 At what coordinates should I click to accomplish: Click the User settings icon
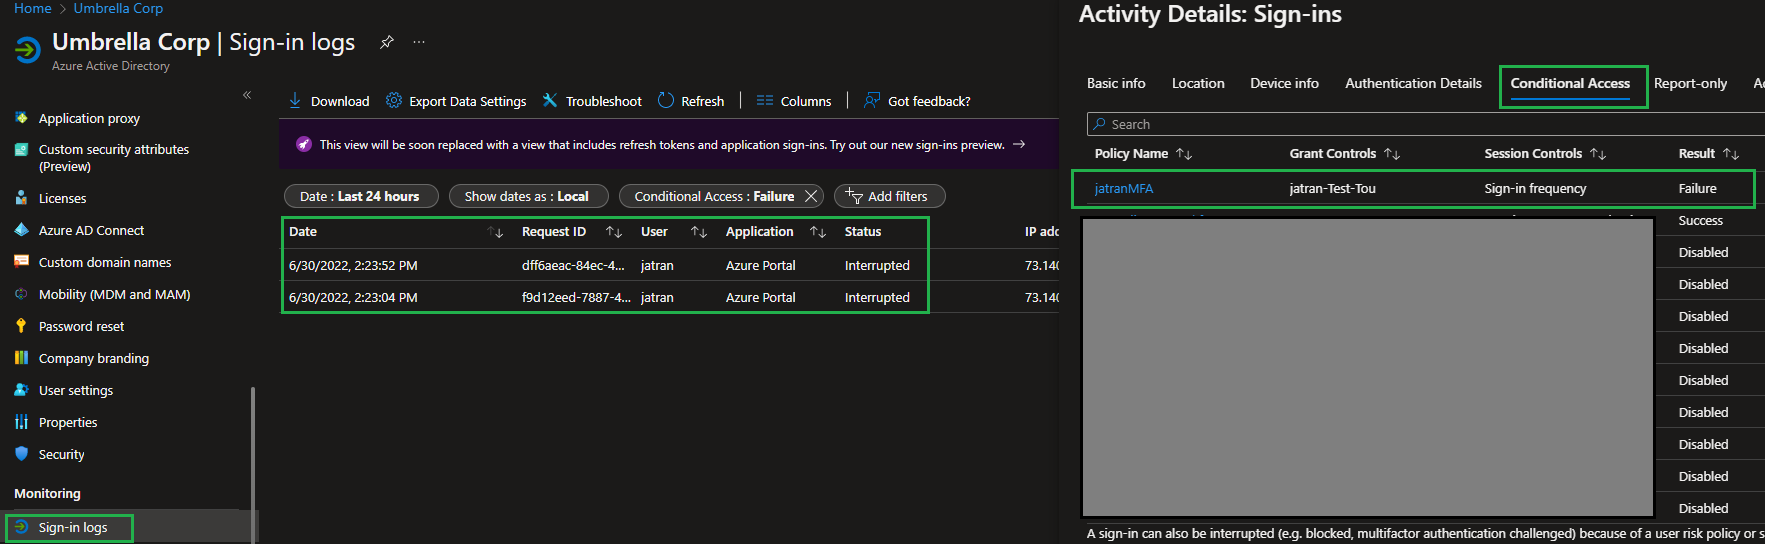(21, 390)
